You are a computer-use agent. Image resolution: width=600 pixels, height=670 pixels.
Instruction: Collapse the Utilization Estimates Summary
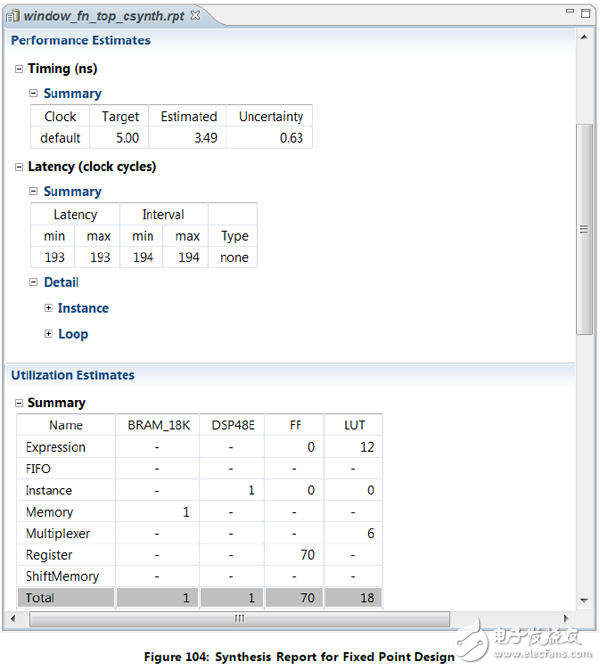coord(19,403)
